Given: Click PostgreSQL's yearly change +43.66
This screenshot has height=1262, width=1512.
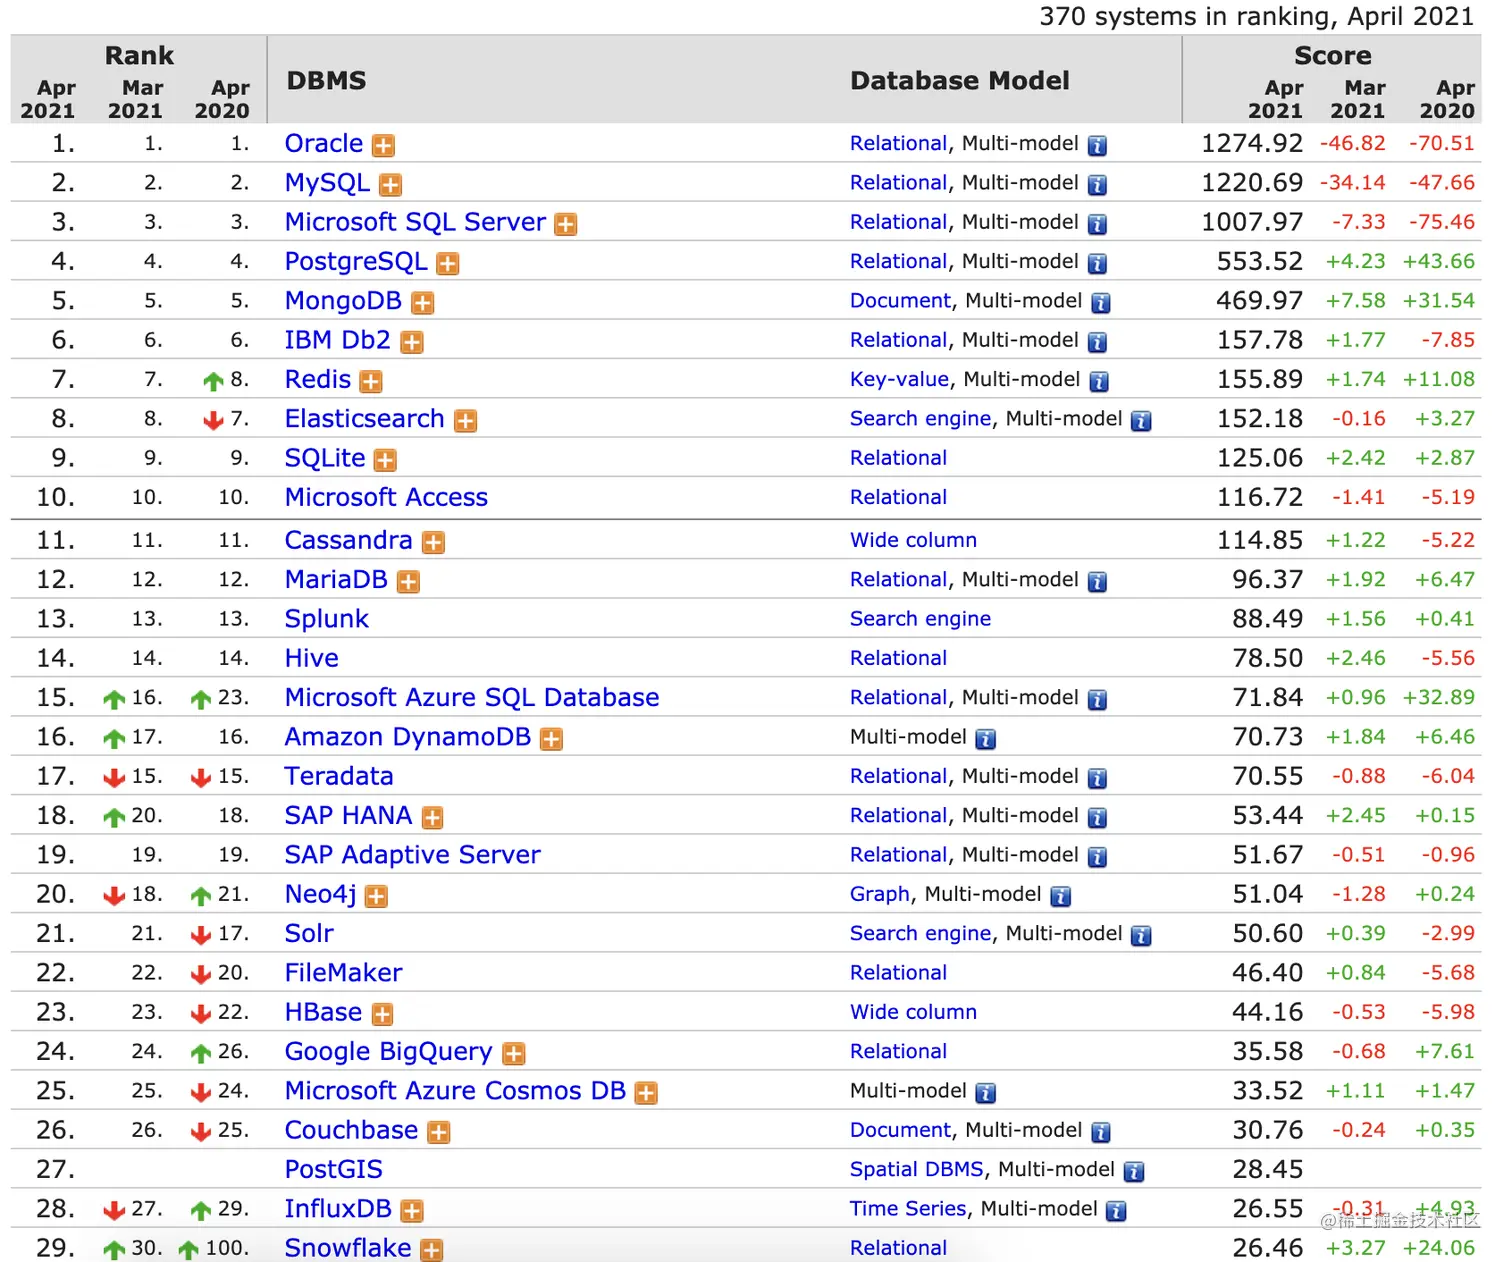Looking at the screenshot, I should pos(1439,261).
